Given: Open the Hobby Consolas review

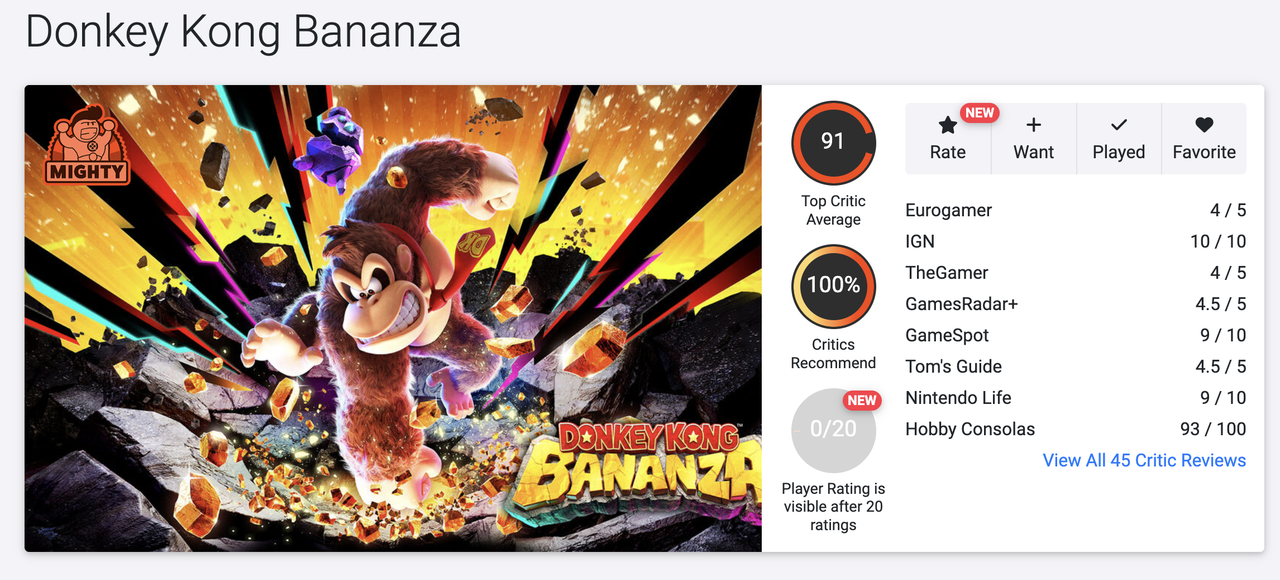Looking at the screenshot, I should coord(970,429).
